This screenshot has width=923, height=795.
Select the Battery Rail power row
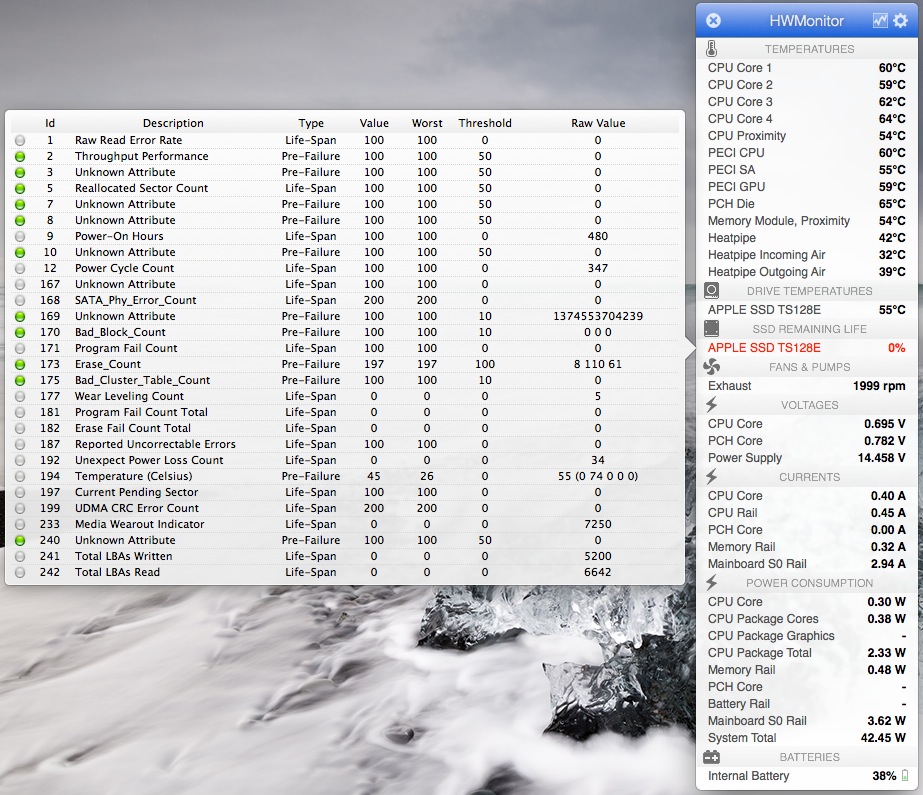[x=806, y=704]
